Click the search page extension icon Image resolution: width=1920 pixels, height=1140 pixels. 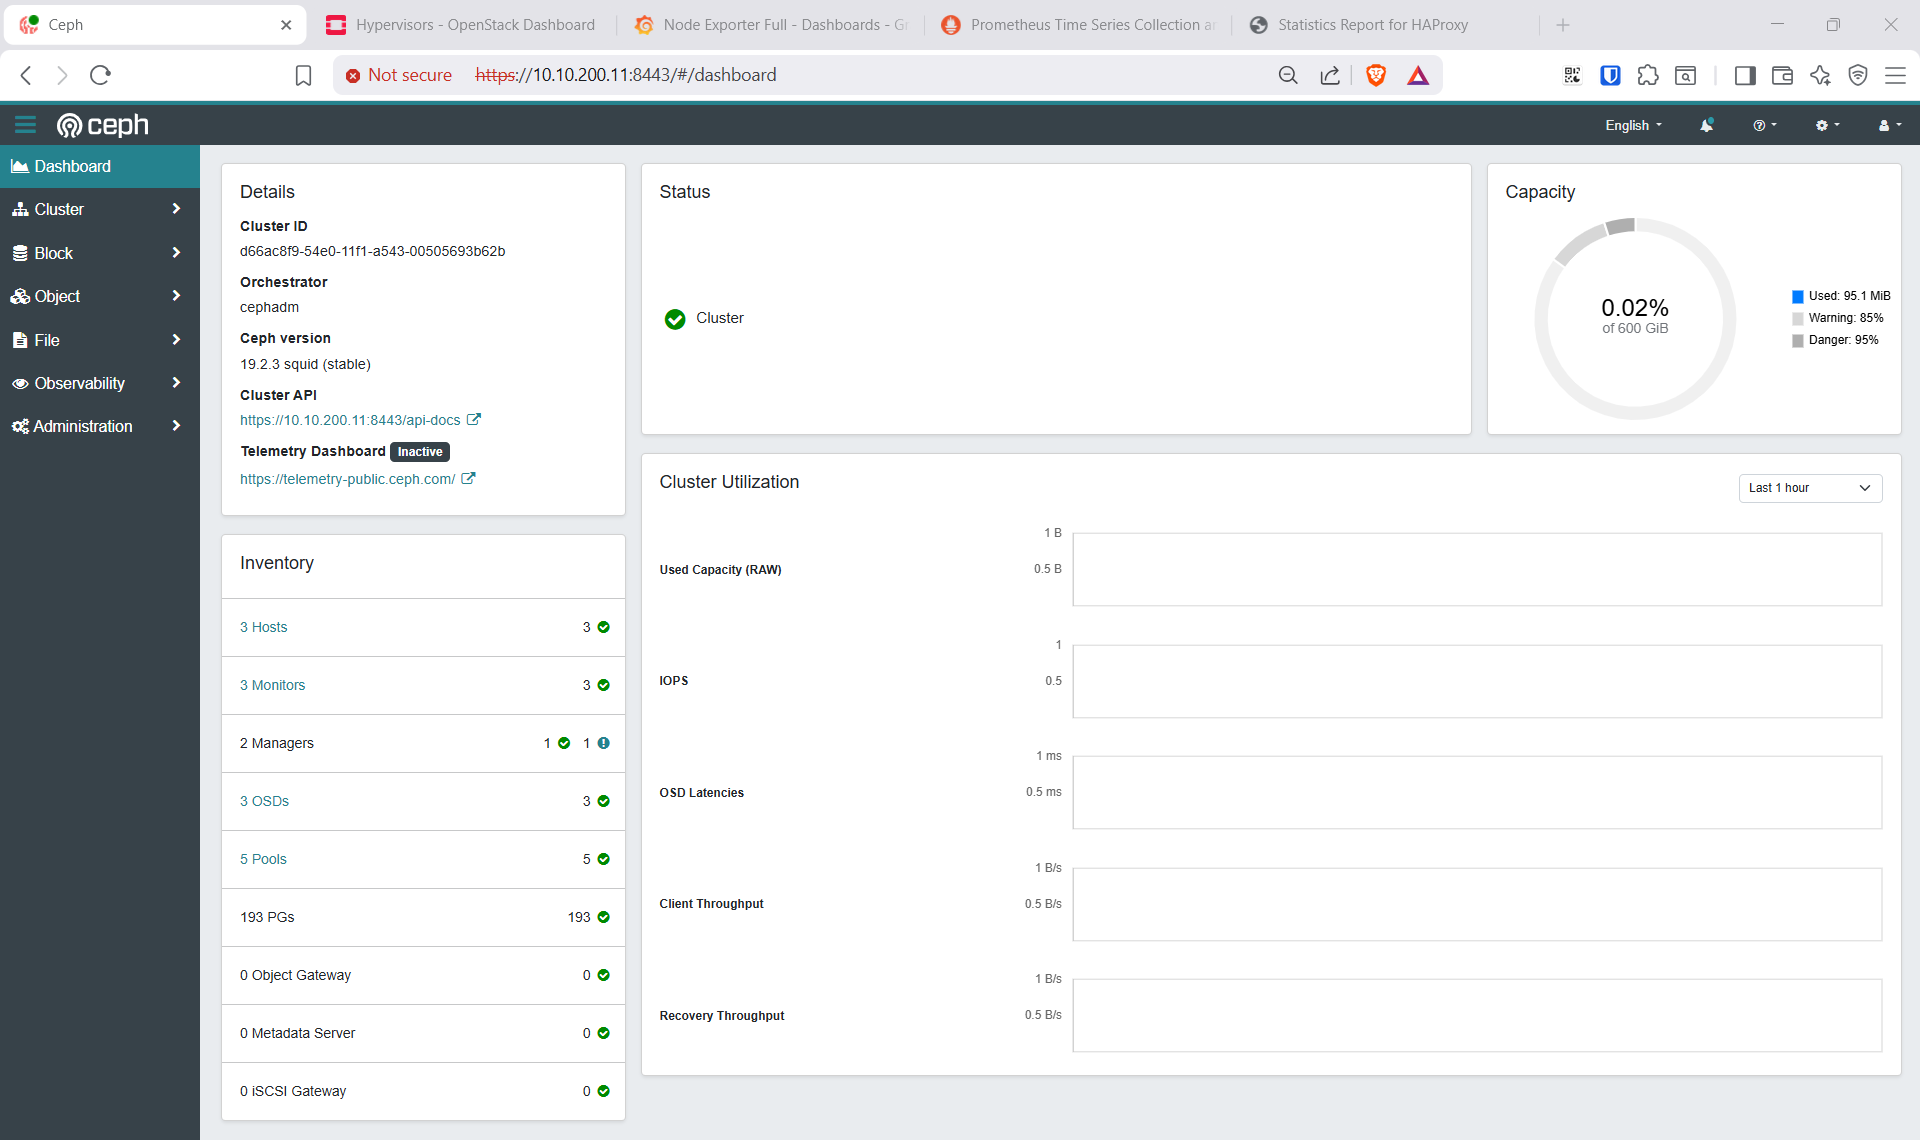click(x=1686, y=75)
